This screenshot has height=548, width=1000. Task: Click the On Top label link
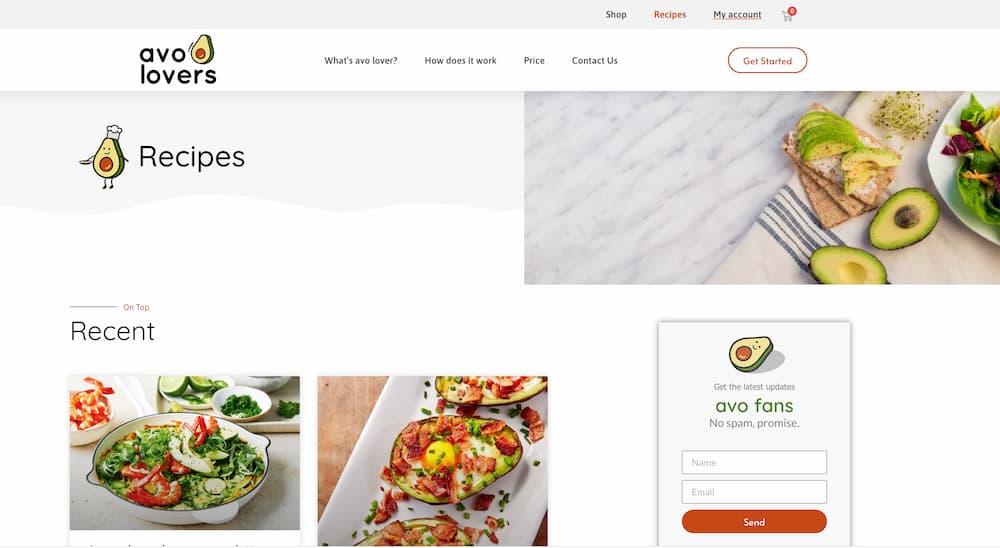pyautogui.click(x=136, y=307)
